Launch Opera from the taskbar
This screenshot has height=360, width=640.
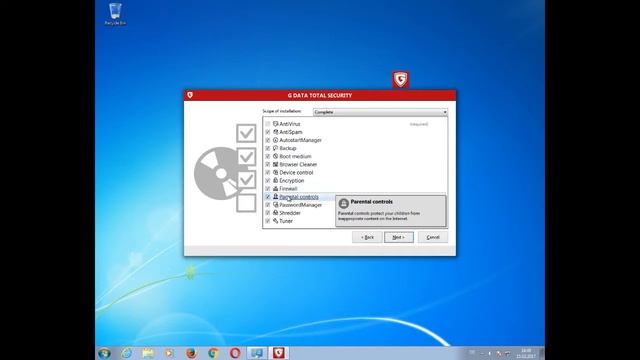pos(235,353)
